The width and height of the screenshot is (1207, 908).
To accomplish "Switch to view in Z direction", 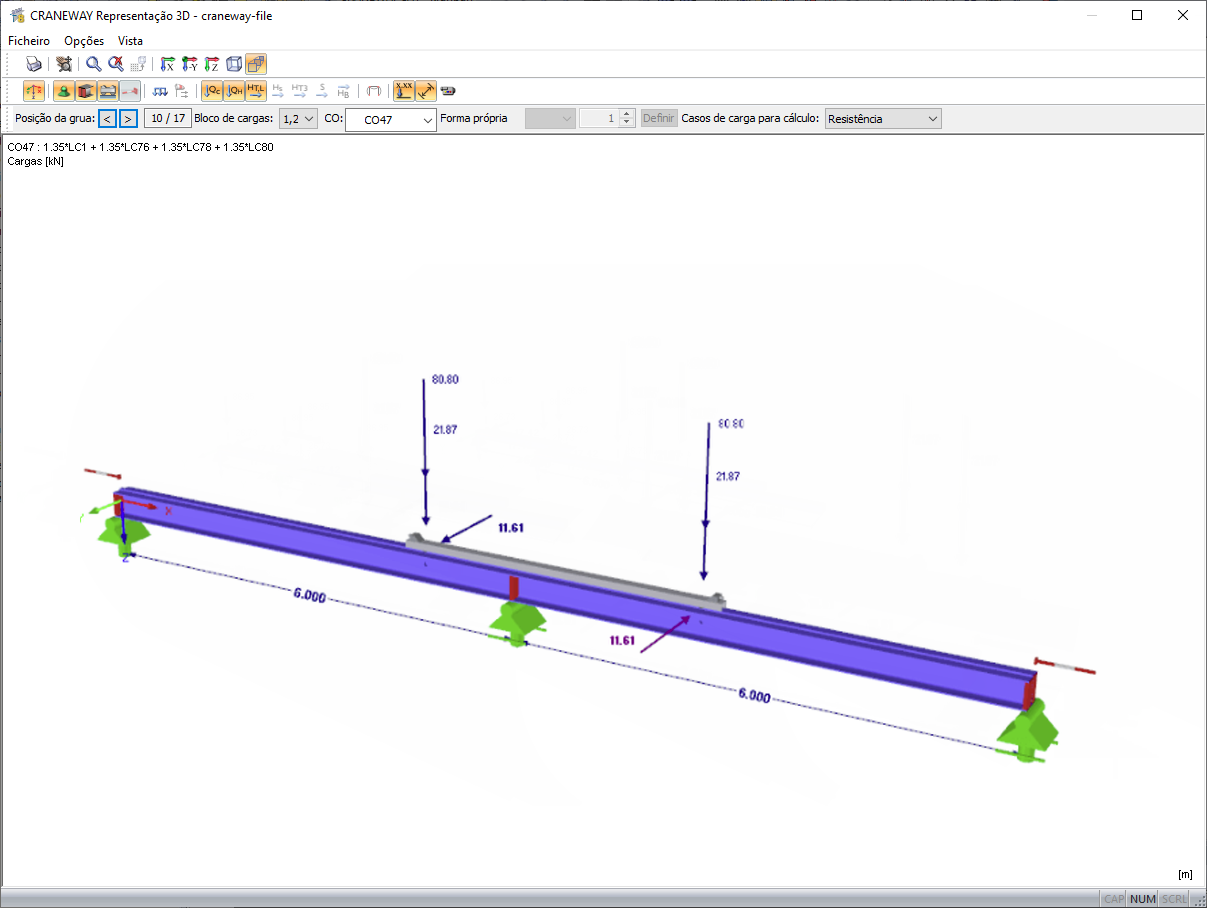I will click(x=212, y=64).
